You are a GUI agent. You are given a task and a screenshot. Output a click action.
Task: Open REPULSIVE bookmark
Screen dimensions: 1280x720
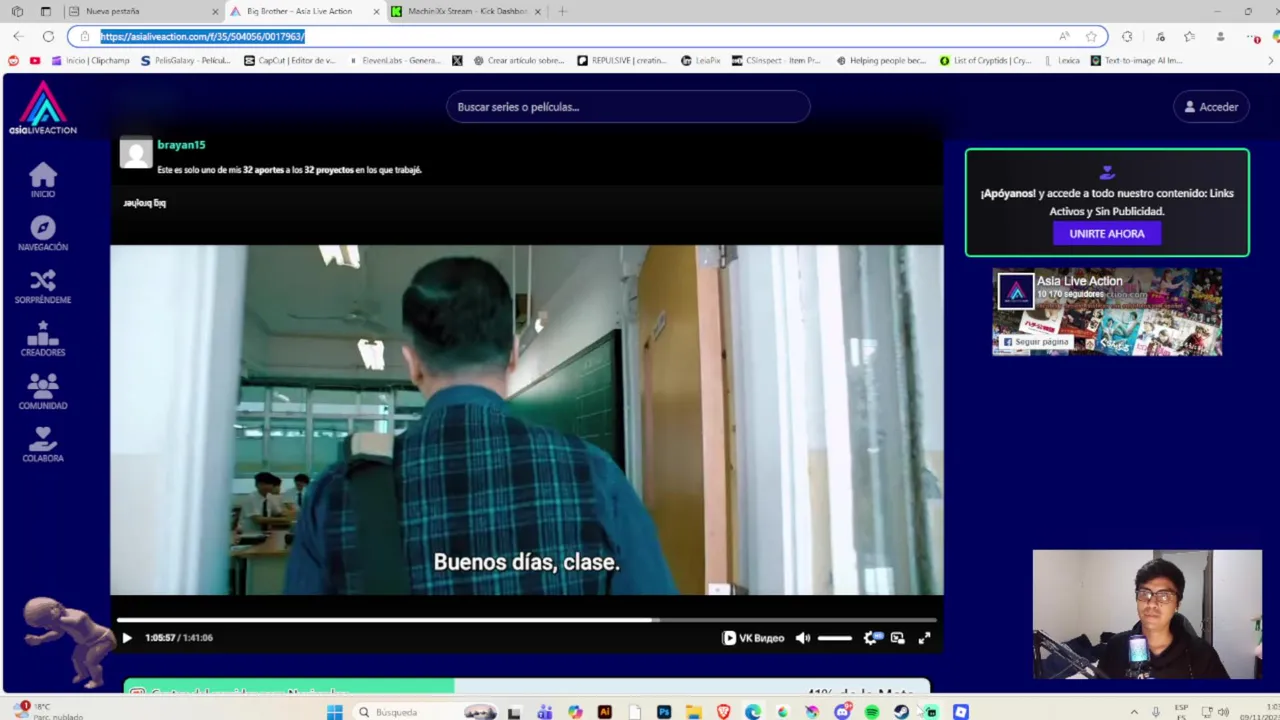pyautogui.click(x=622, y=60)
